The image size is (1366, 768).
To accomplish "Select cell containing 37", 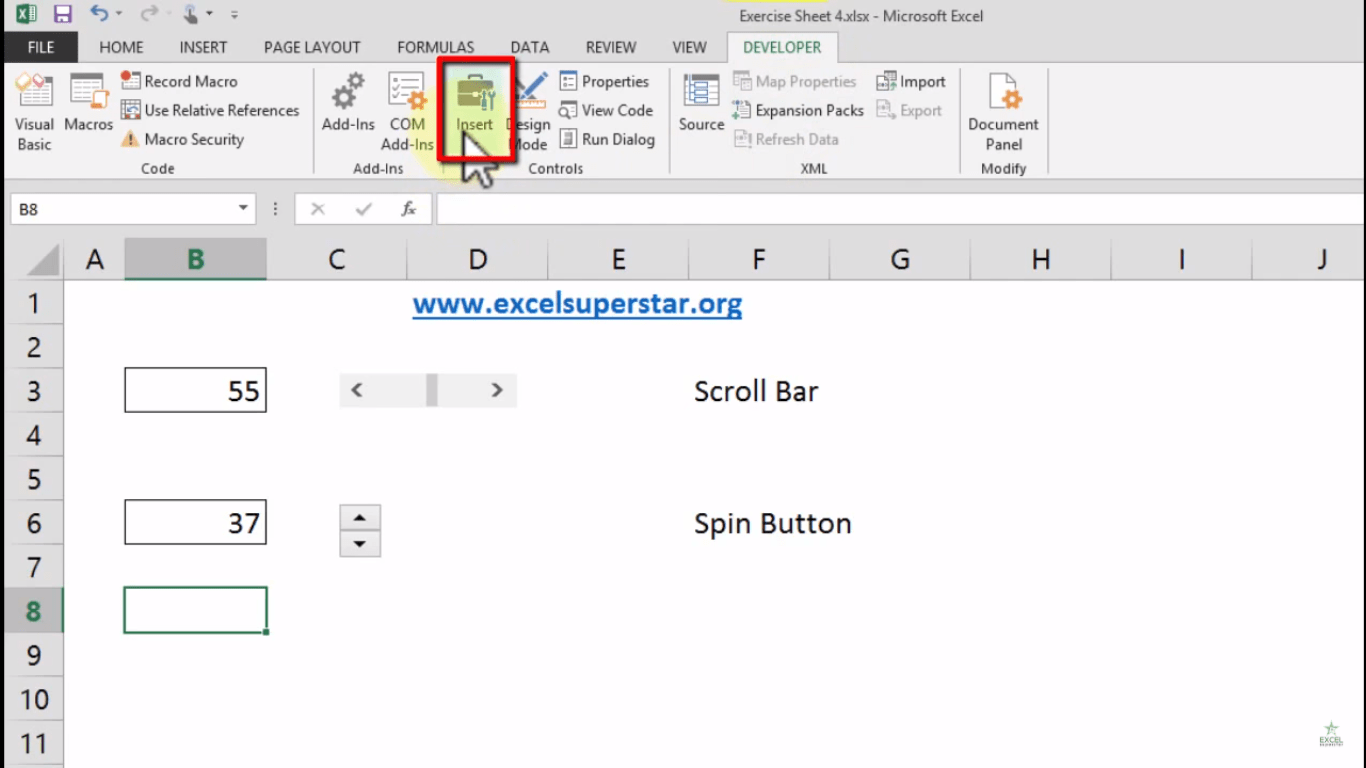I will [x=195, y=522].
